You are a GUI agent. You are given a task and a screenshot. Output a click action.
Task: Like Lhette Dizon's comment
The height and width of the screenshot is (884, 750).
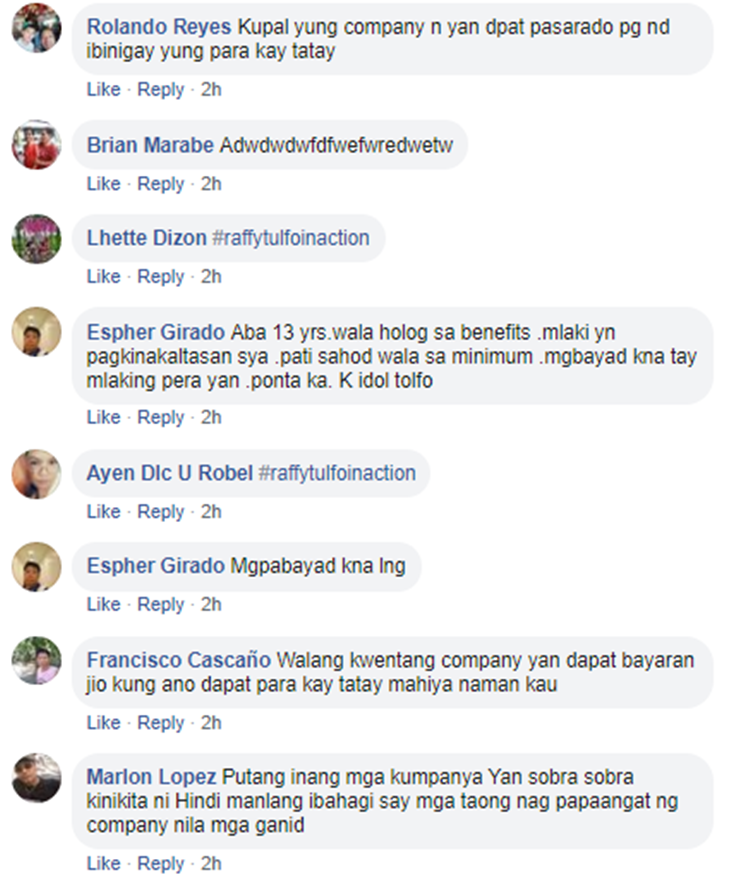click(103, 276)
